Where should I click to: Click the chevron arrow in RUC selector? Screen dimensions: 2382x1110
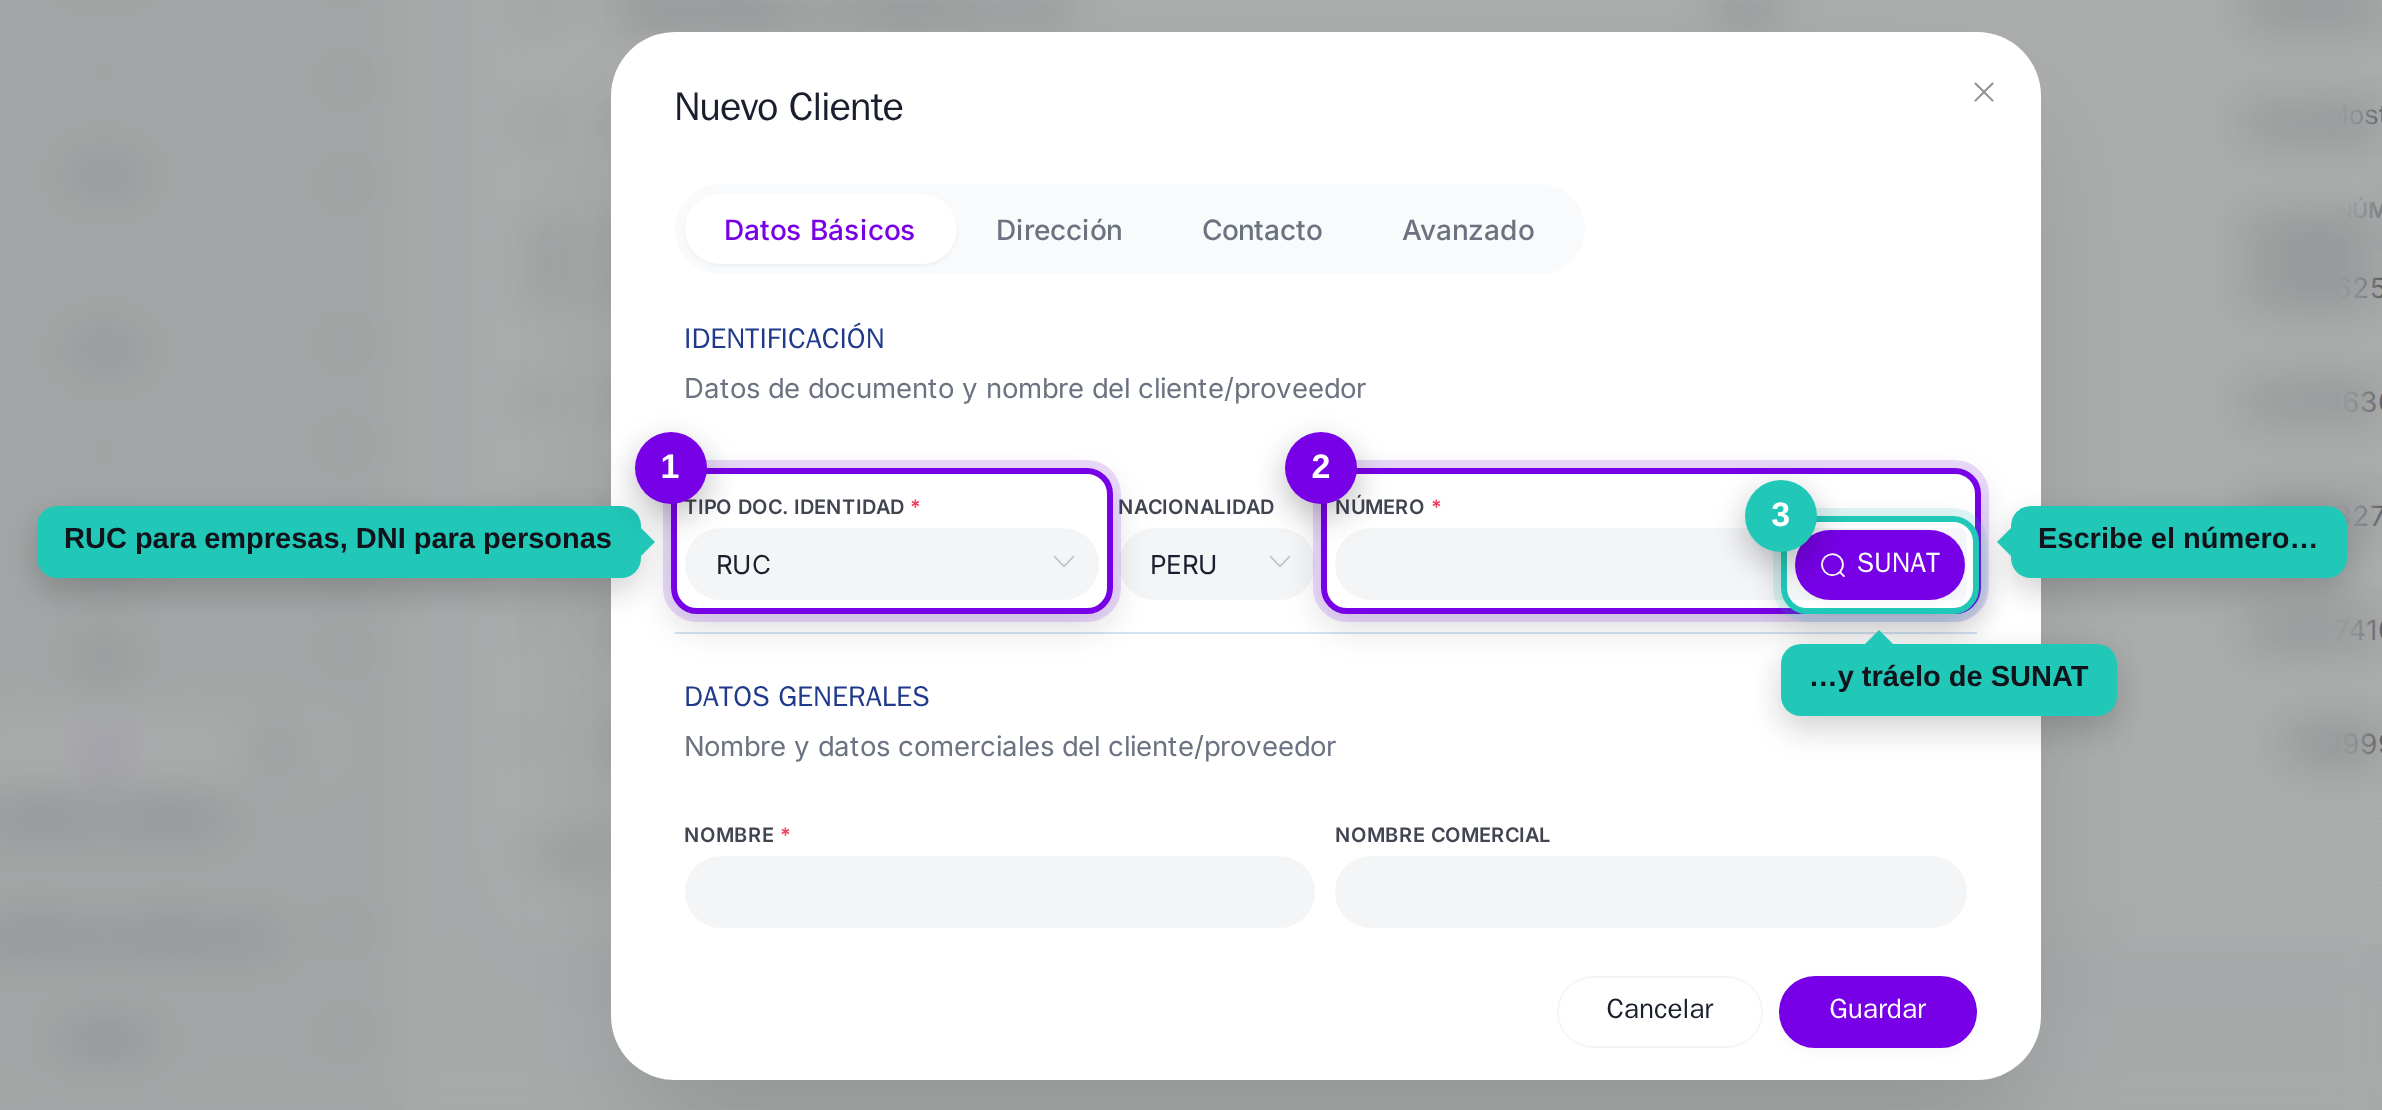1063,563
